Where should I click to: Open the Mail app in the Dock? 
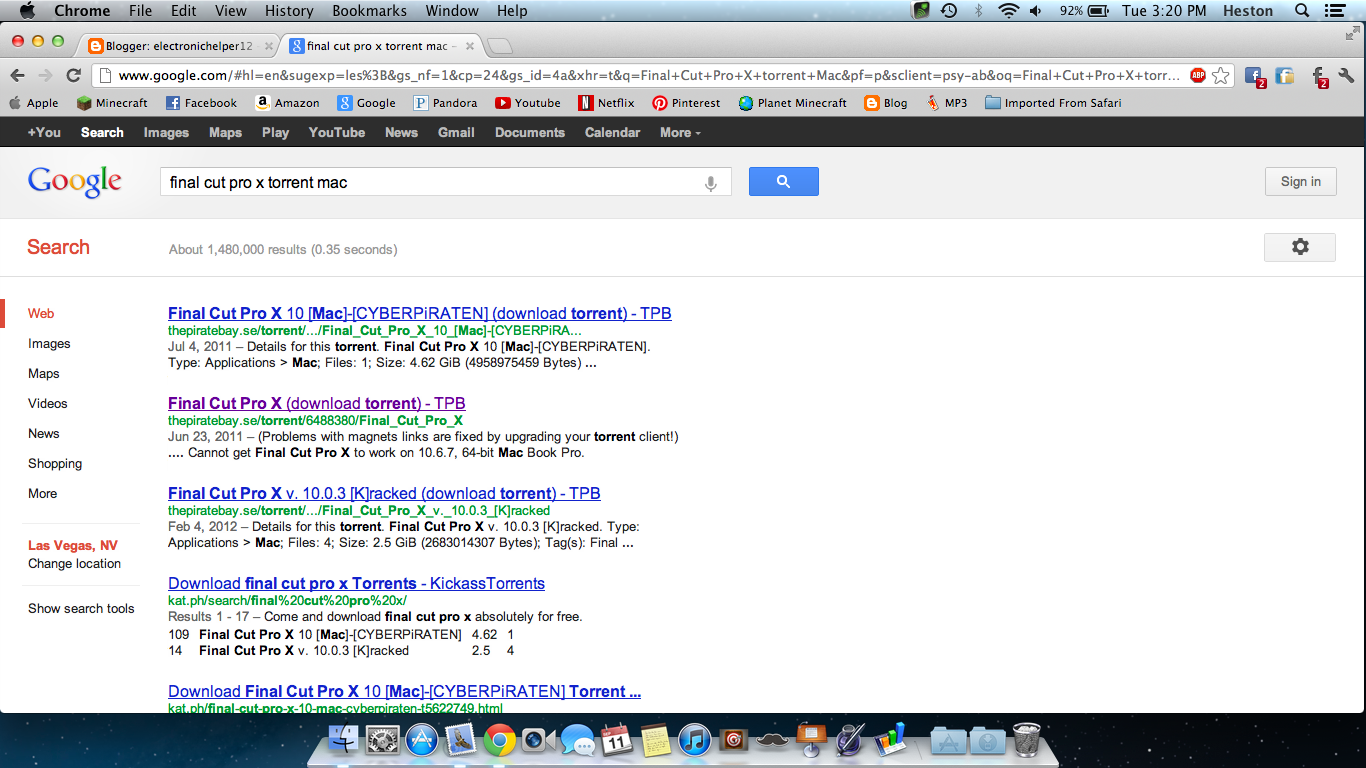(x=461, y=741)
